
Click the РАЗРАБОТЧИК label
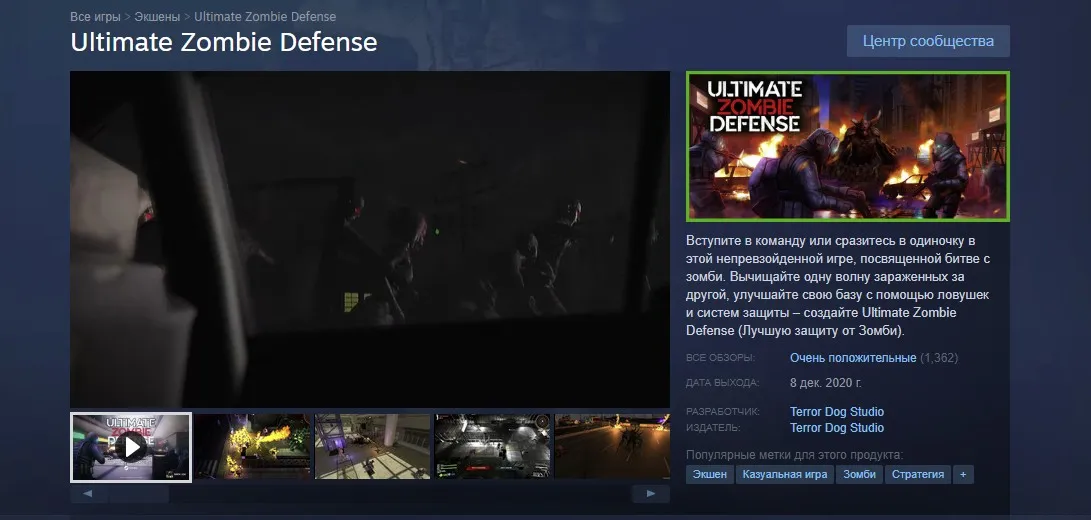(x=722, y=411)
